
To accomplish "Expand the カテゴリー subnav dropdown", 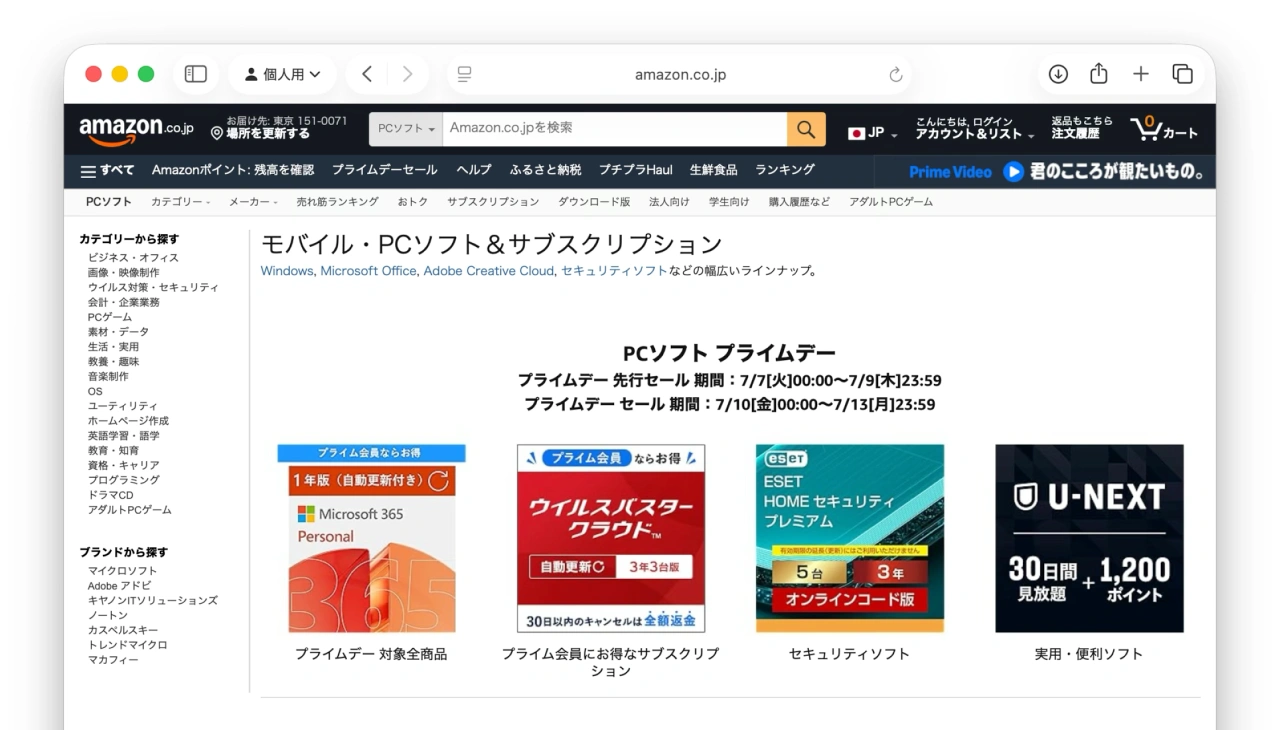I will tap(180, 202).
